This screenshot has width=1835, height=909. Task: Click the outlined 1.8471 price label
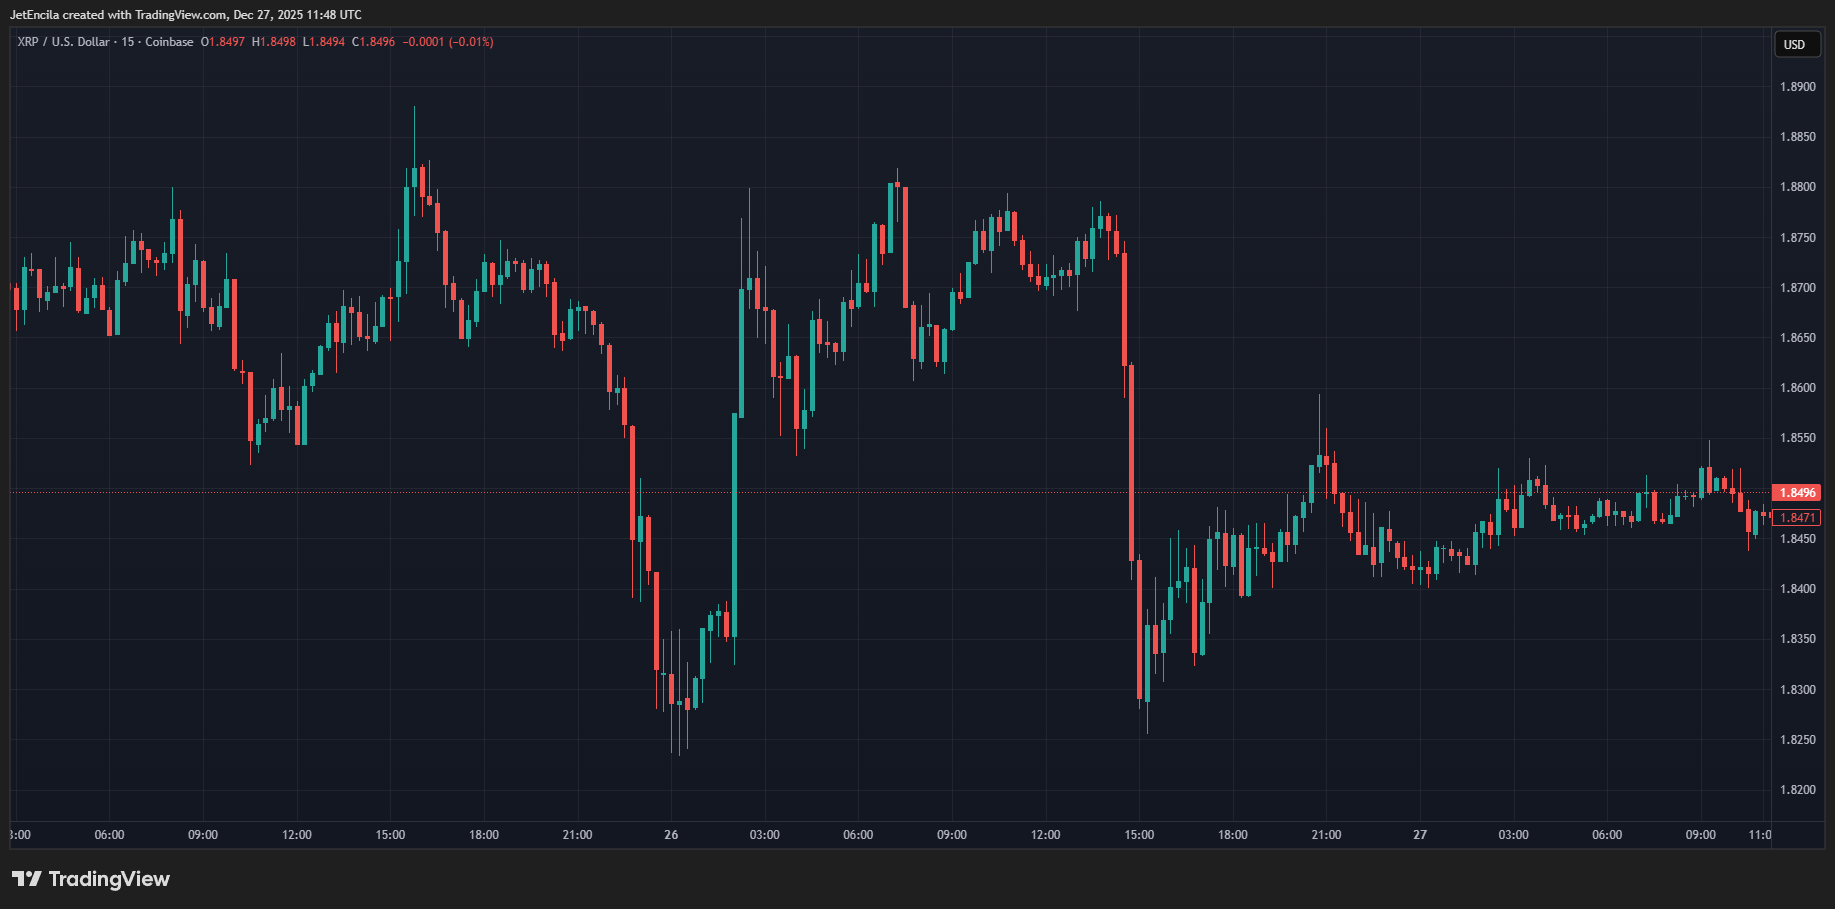click(1797, 518)
